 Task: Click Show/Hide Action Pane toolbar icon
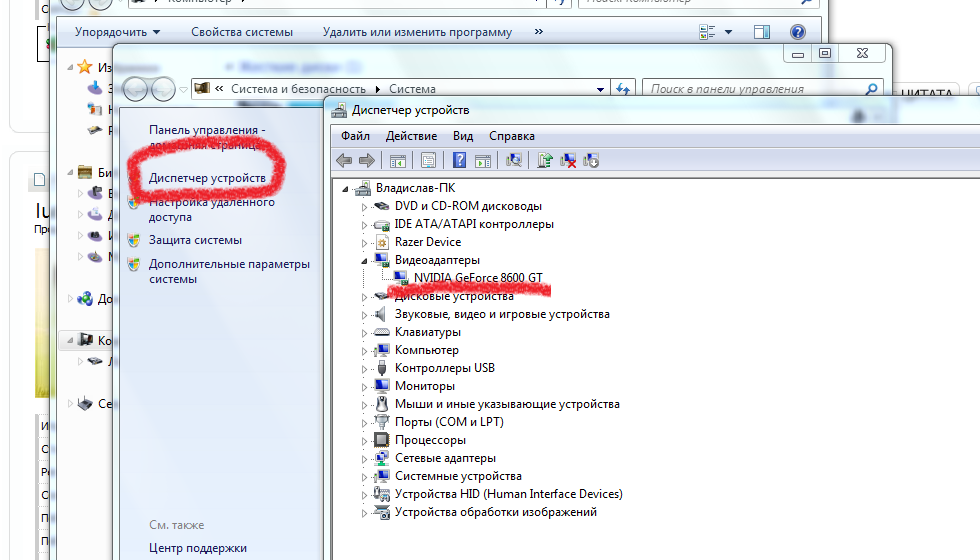pyautogui.click(x=482, y=161)
